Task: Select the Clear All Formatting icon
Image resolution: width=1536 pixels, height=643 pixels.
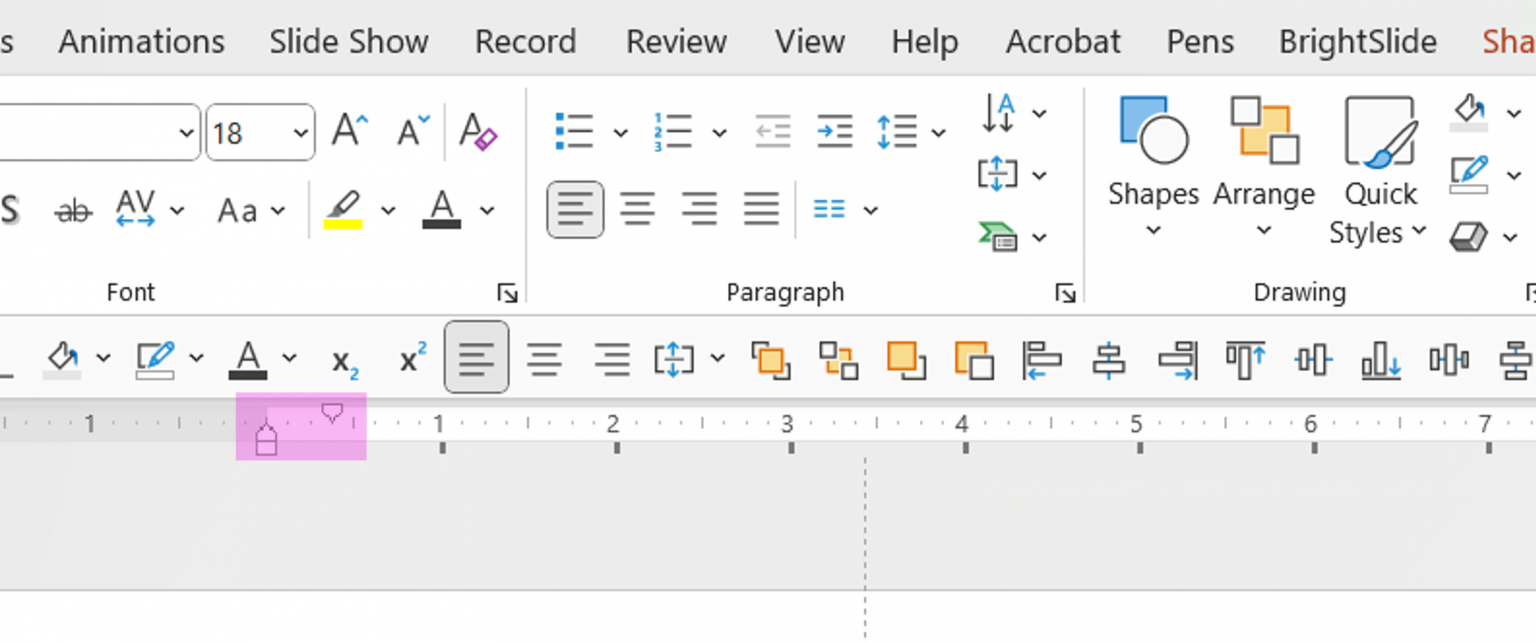Action: tap(478, 131)
